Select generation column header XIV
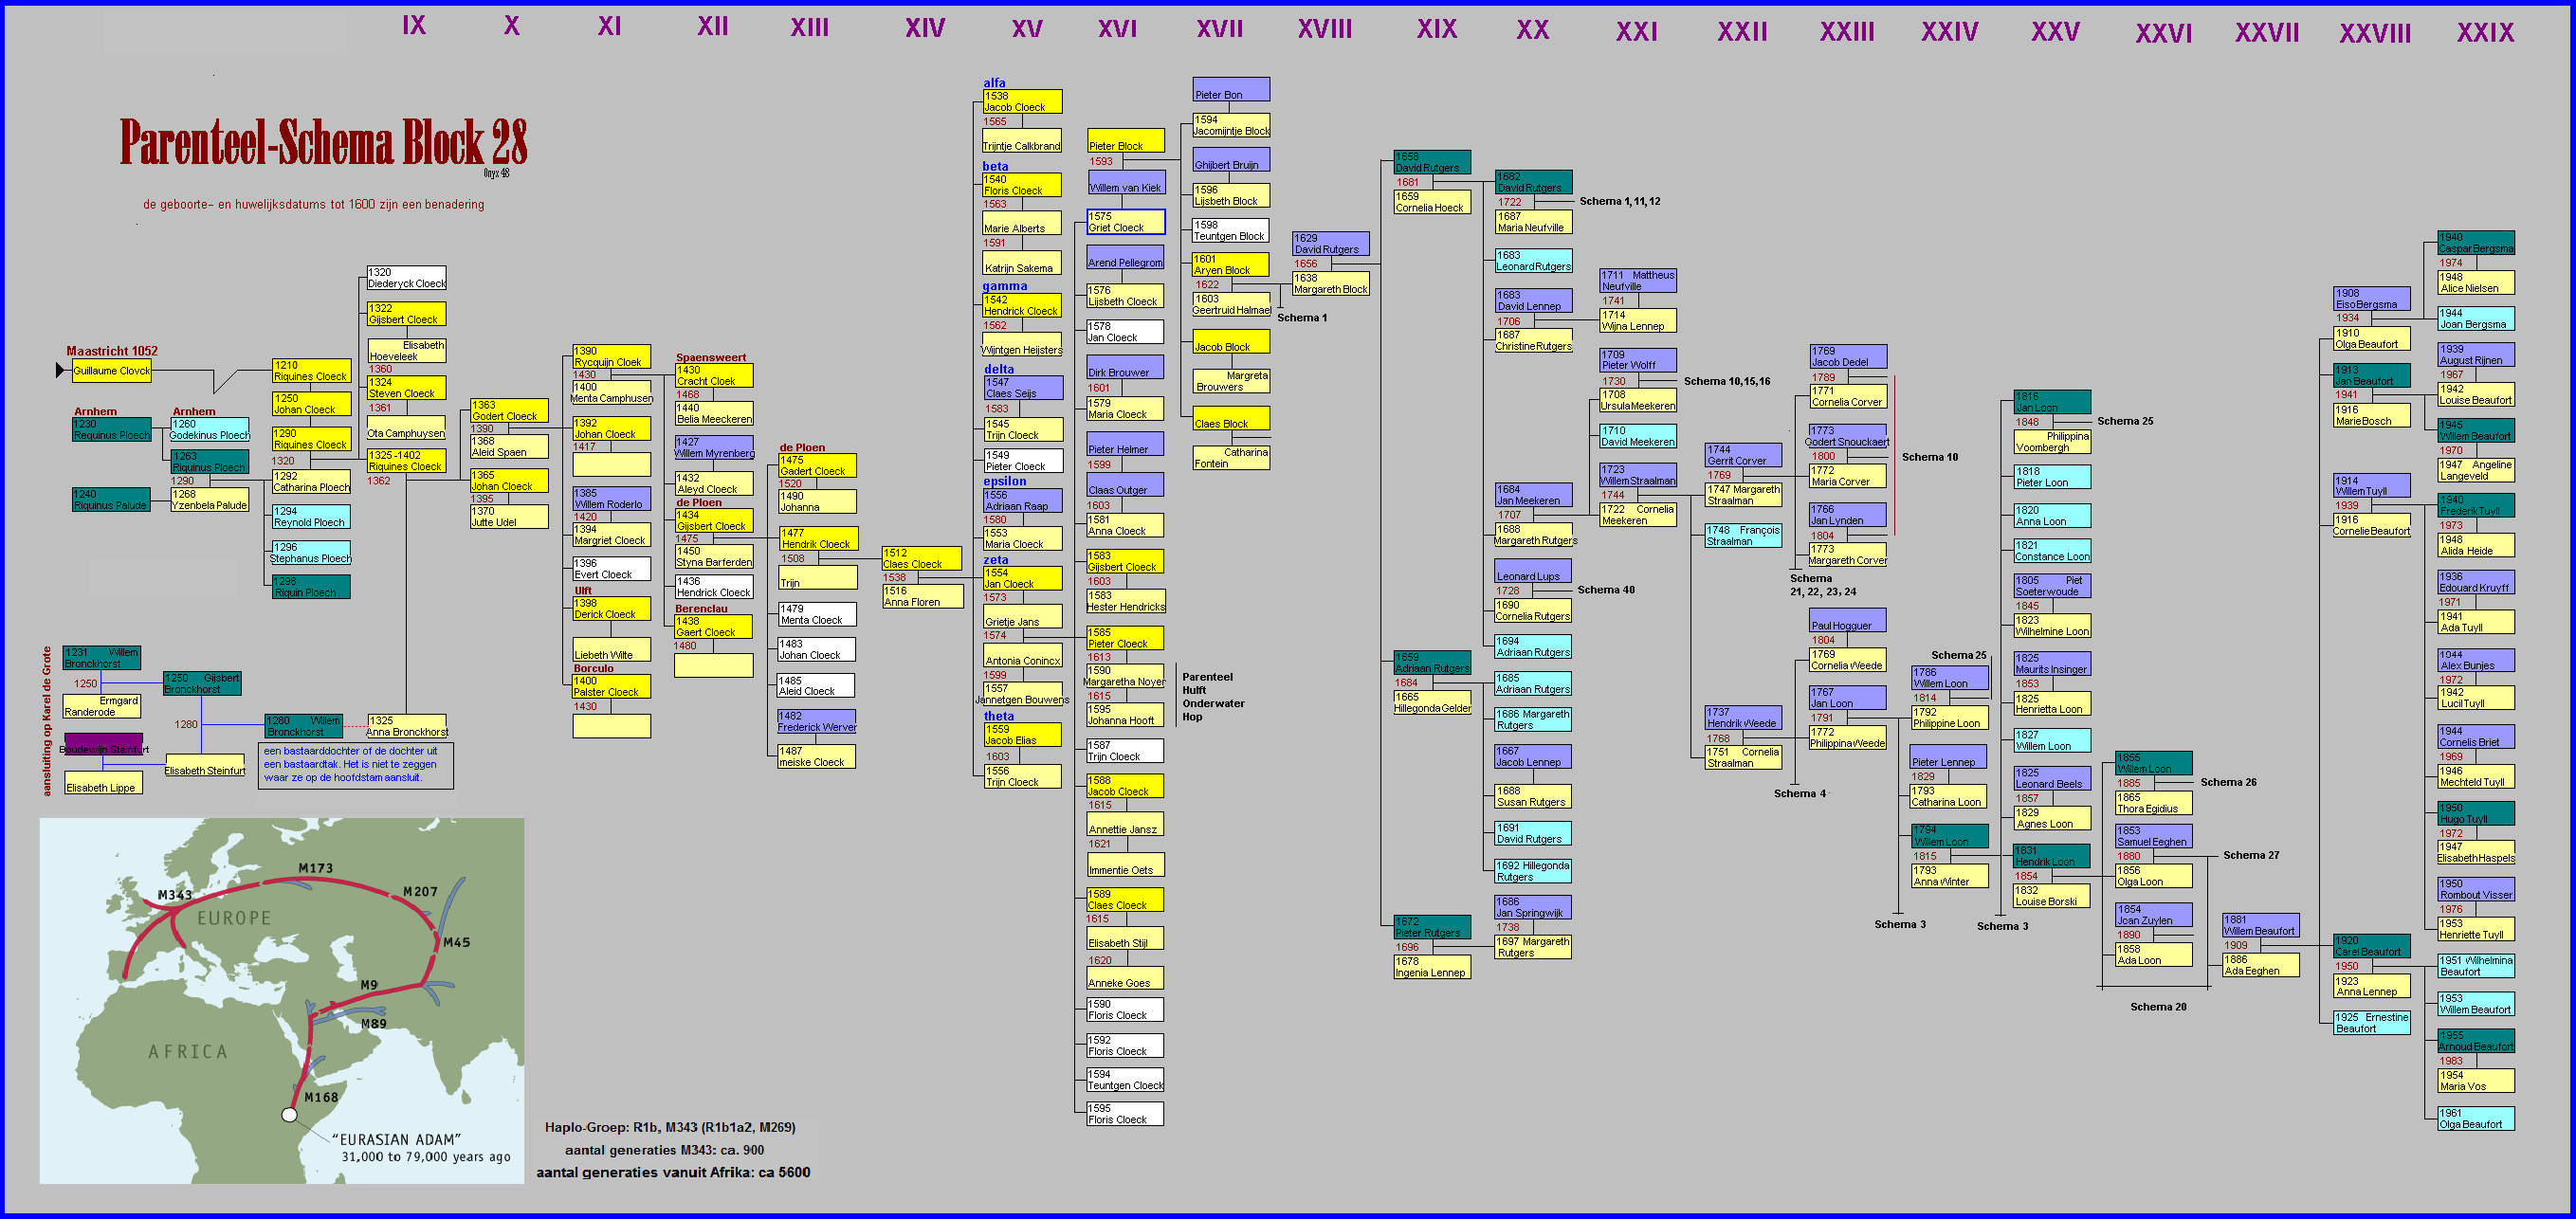 [x=924, y=28]
